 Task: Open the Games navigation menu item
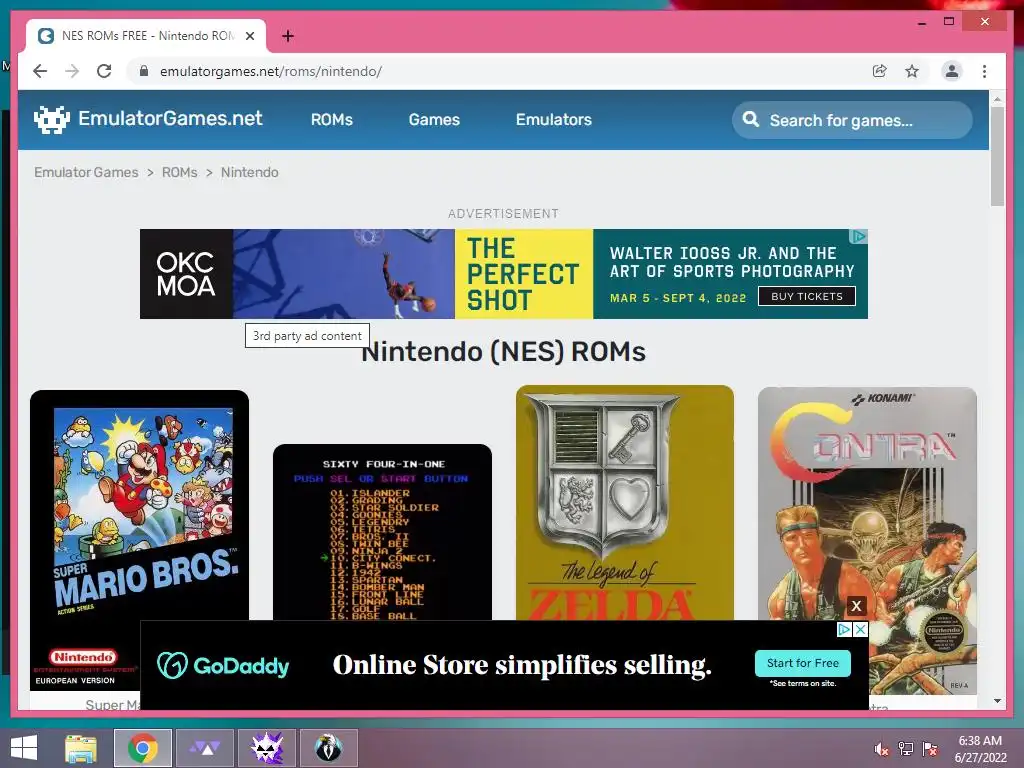tap(434, 120)
